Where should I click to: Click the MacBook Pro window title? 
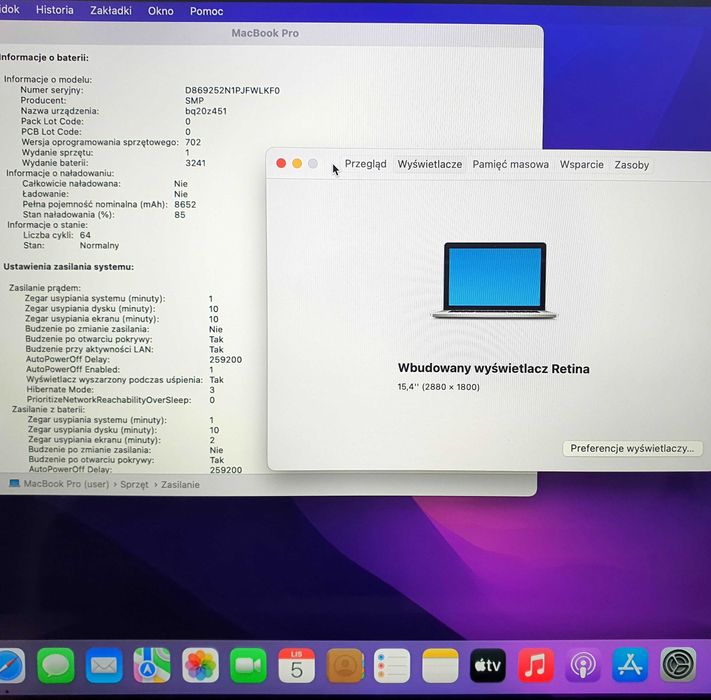pos(265,33)
